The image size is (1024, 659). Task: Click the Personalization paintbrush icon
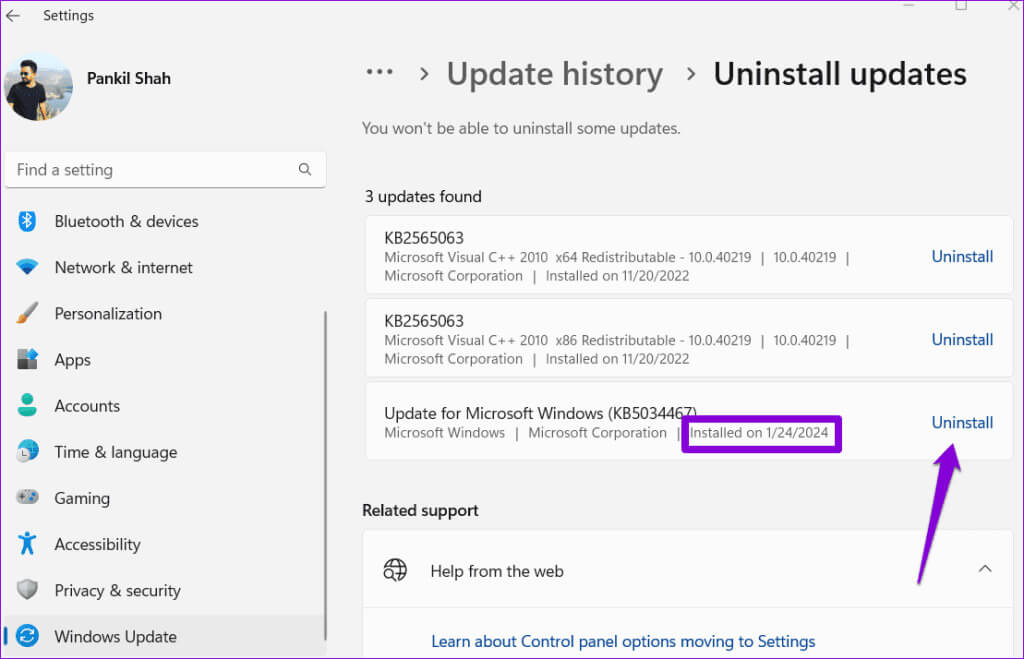tap(27, 313)
